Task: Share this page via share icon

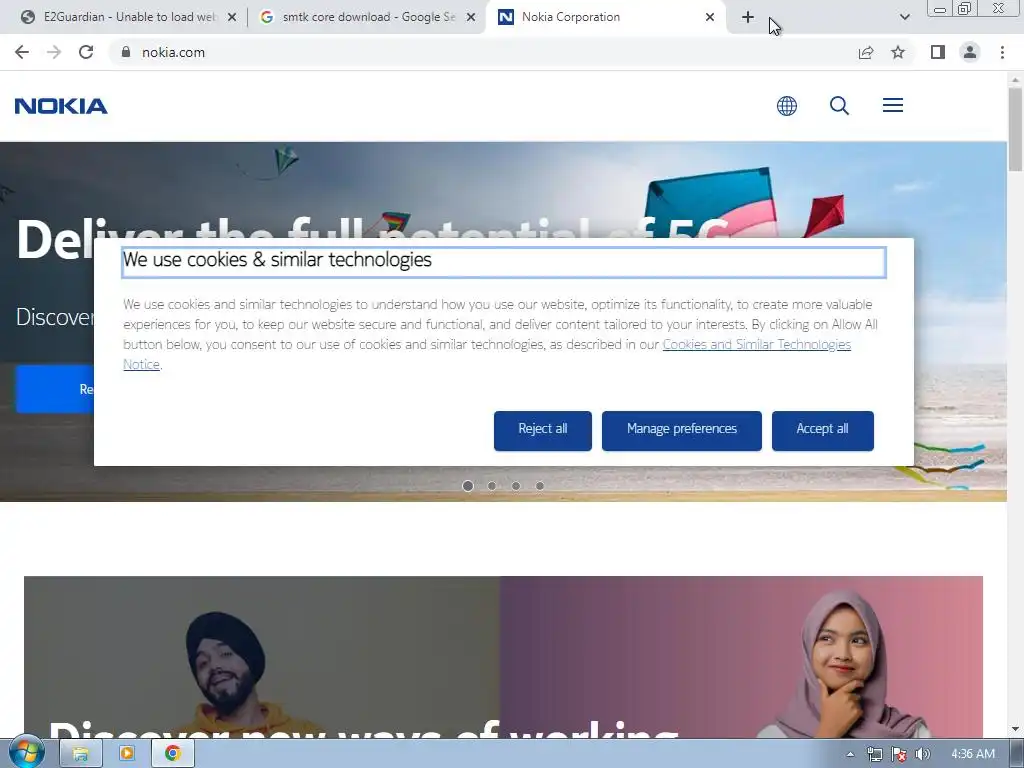Action: click(866, 52)
